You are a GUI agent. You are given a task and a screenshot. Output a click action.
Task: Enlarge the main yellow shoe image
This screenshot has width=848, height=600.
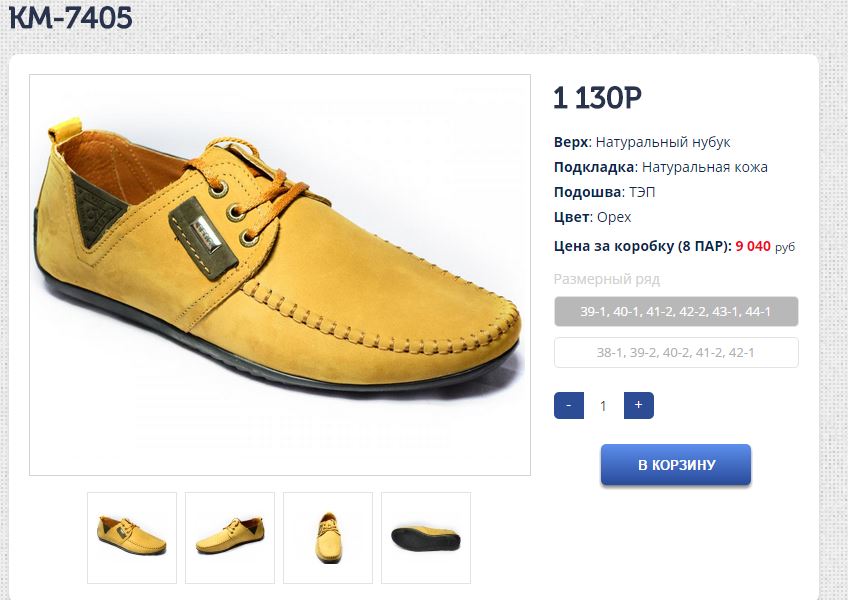tap(280, 275)
